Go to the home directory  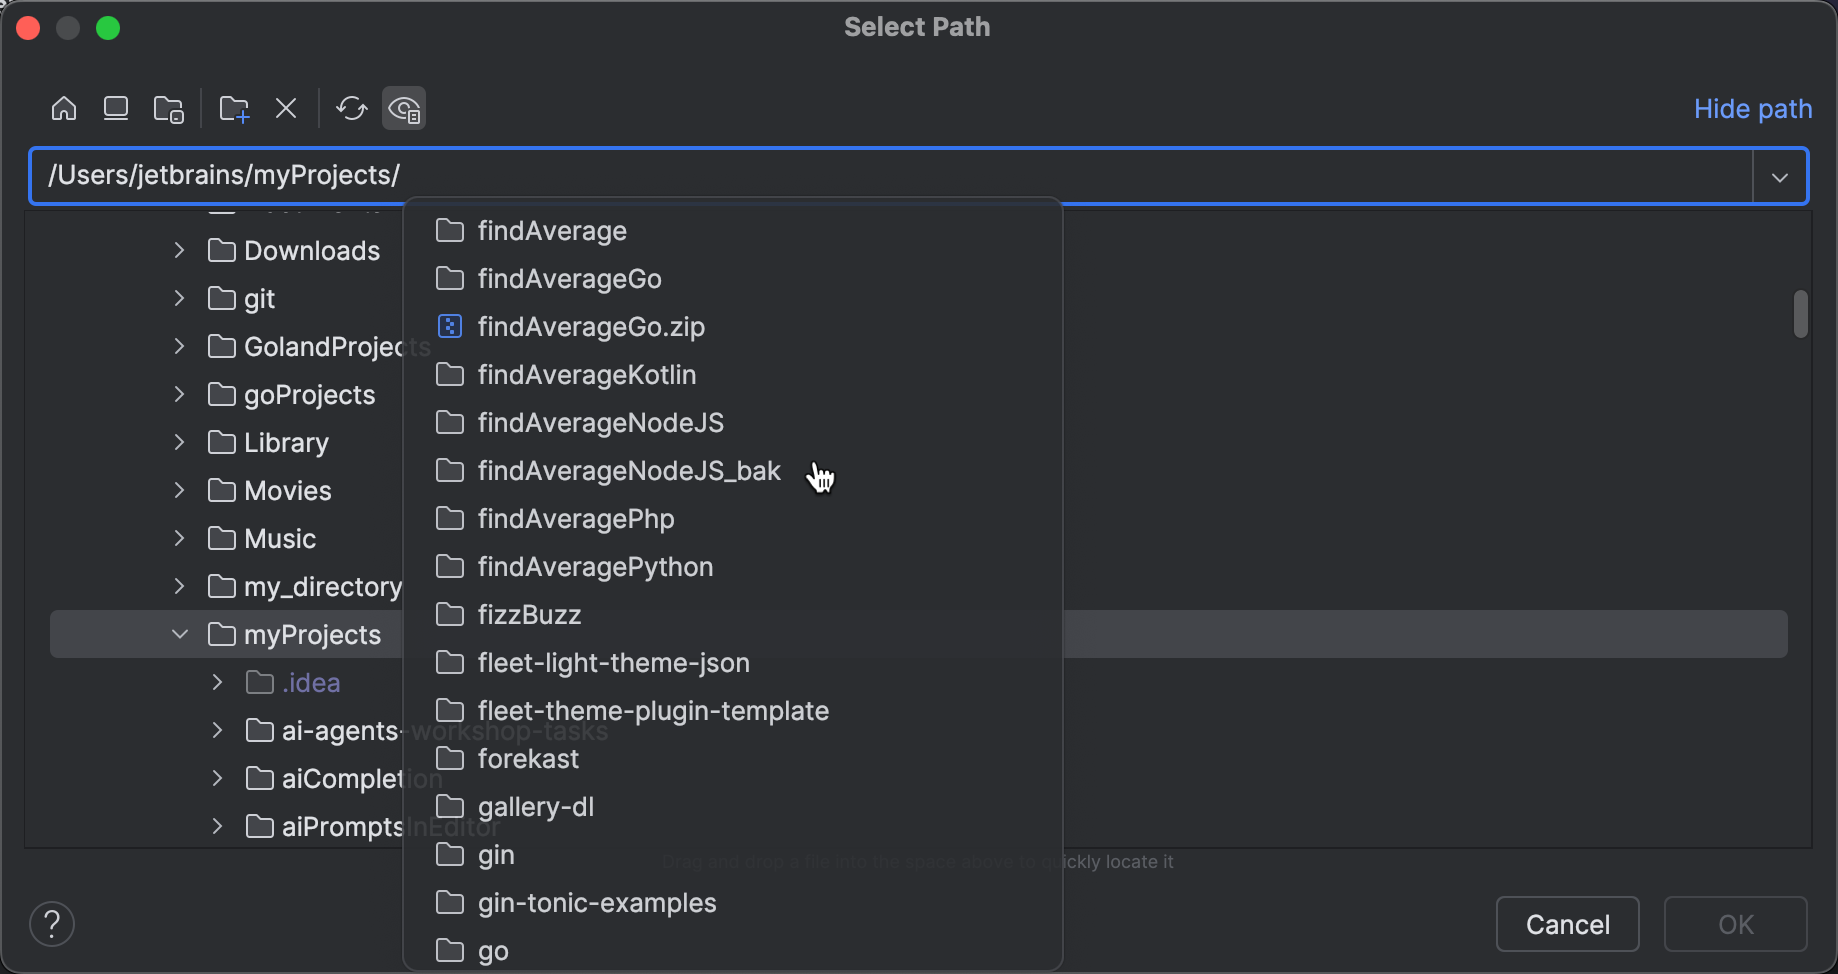pos(63,108)
